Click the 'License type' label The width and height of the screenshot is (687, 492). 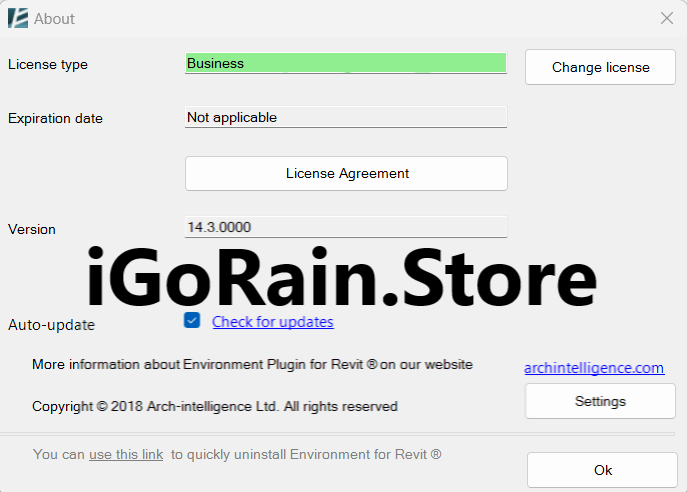(48, 64)
